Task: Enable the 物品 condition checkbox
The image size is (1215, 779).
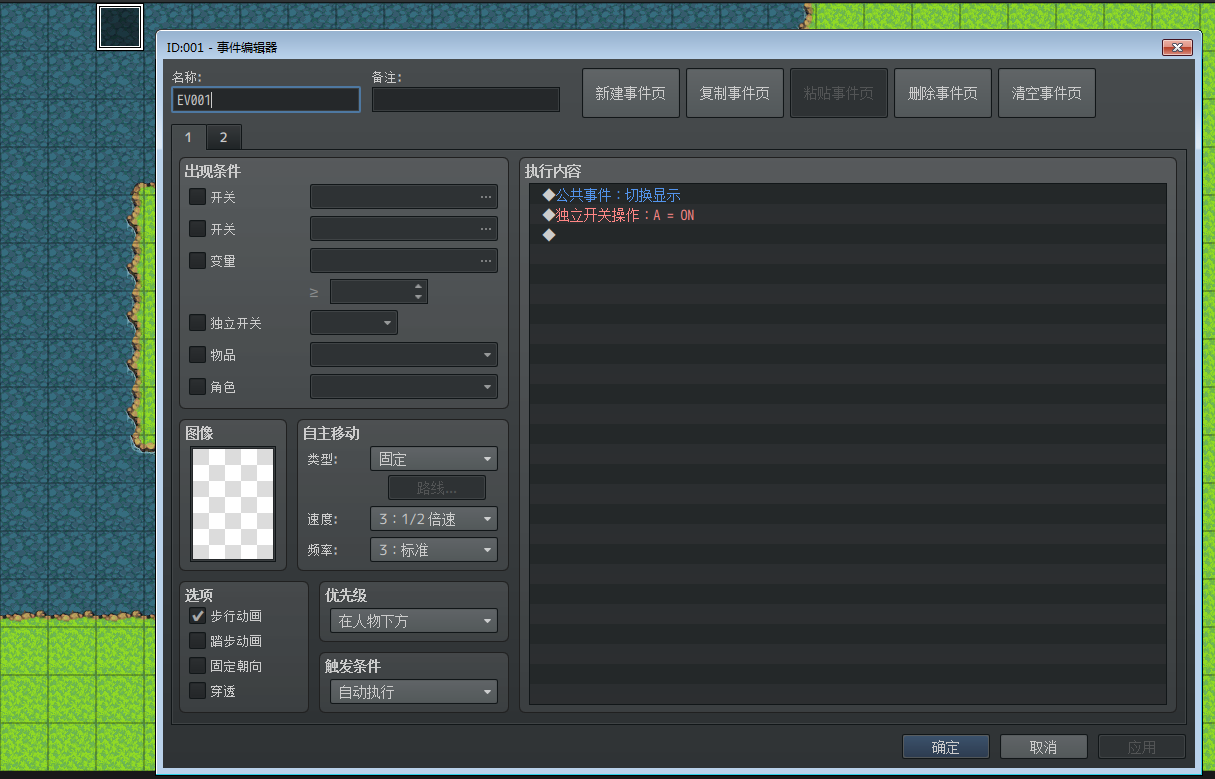Action: click(x=198, y=355)
